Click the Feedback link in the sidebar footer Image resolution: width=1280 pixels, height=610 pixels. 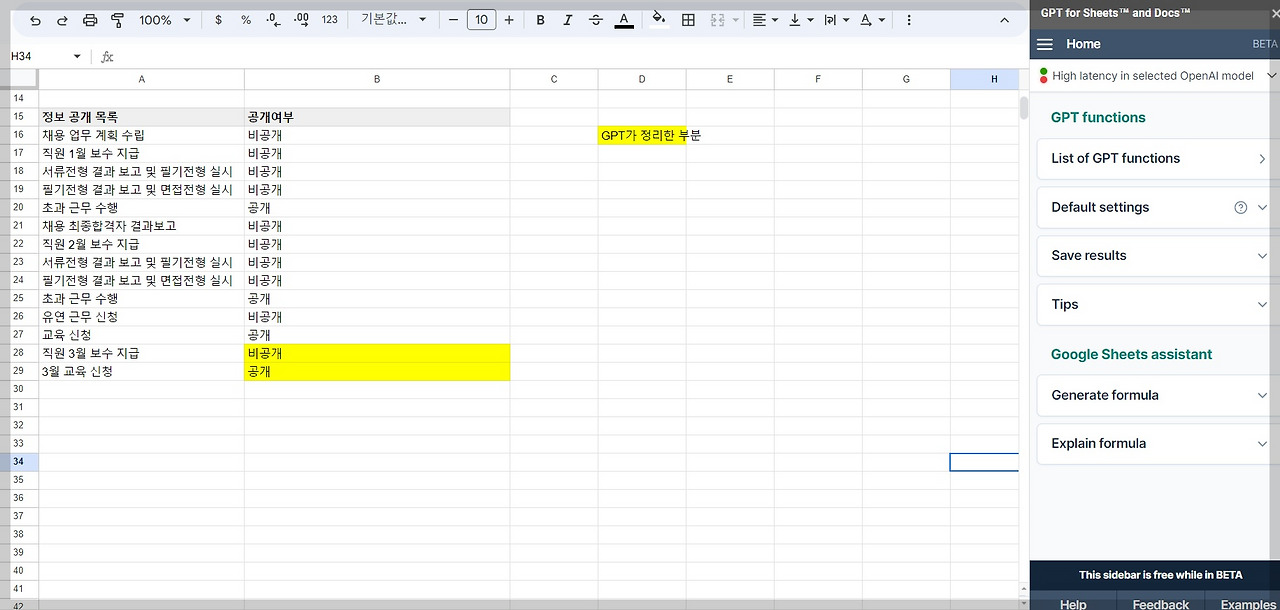[1160, 603]
